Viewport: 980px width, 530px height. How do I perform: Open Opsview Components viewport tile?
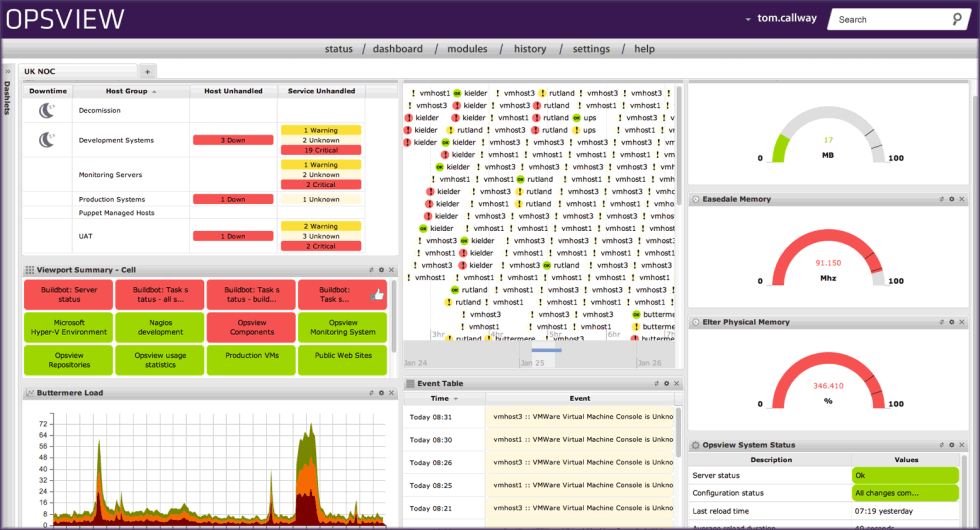pyautogui.click(x=251, y=328)
